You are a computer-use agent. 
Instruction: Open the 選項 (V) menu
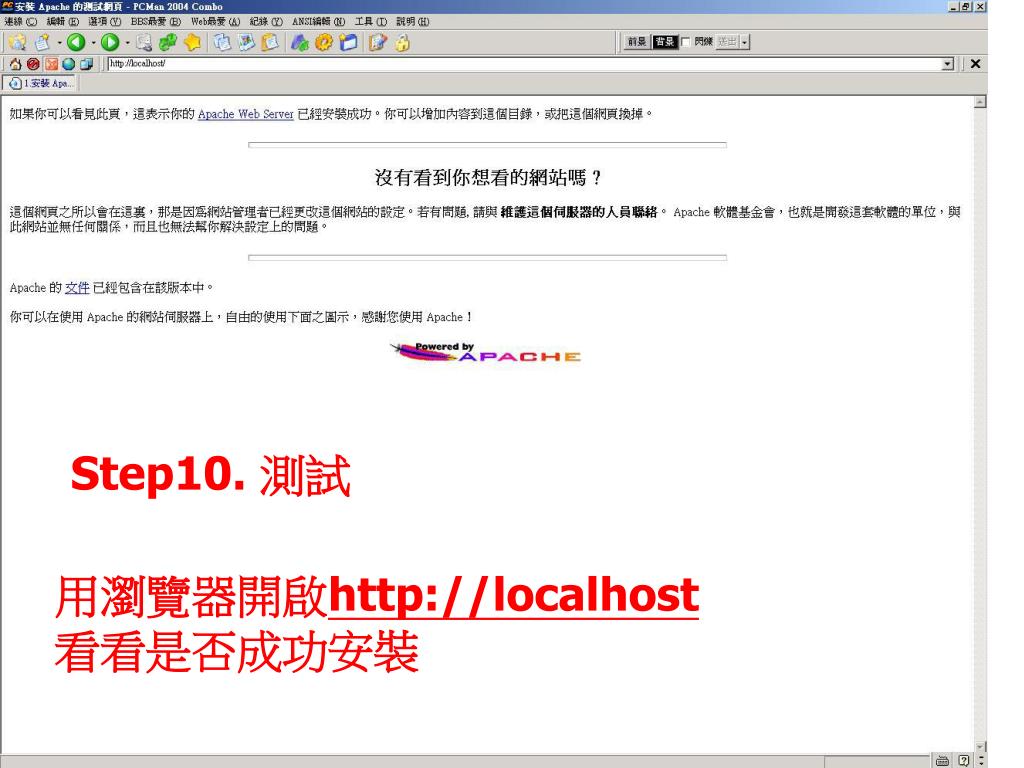click(104, 22)
